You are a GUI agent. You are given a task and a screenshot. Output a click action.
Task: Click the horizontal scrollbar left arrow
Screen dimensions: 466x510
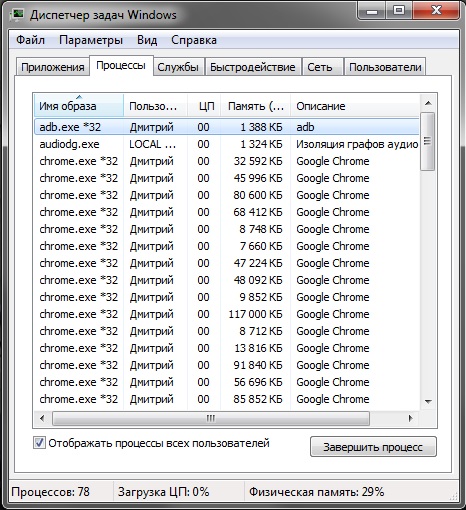tap(42, 418)
